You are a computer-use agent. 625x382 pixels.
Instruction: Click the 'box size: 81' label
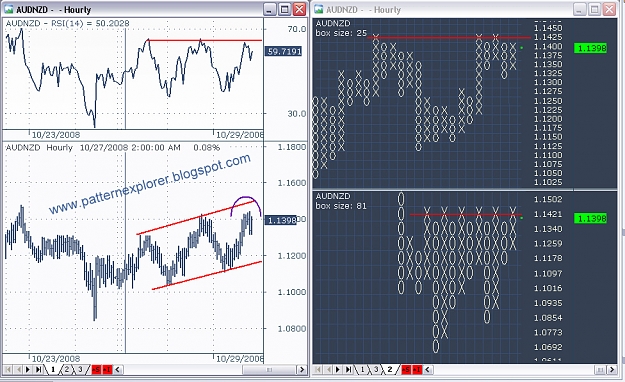pyautogui.click(x=341, y=206)
